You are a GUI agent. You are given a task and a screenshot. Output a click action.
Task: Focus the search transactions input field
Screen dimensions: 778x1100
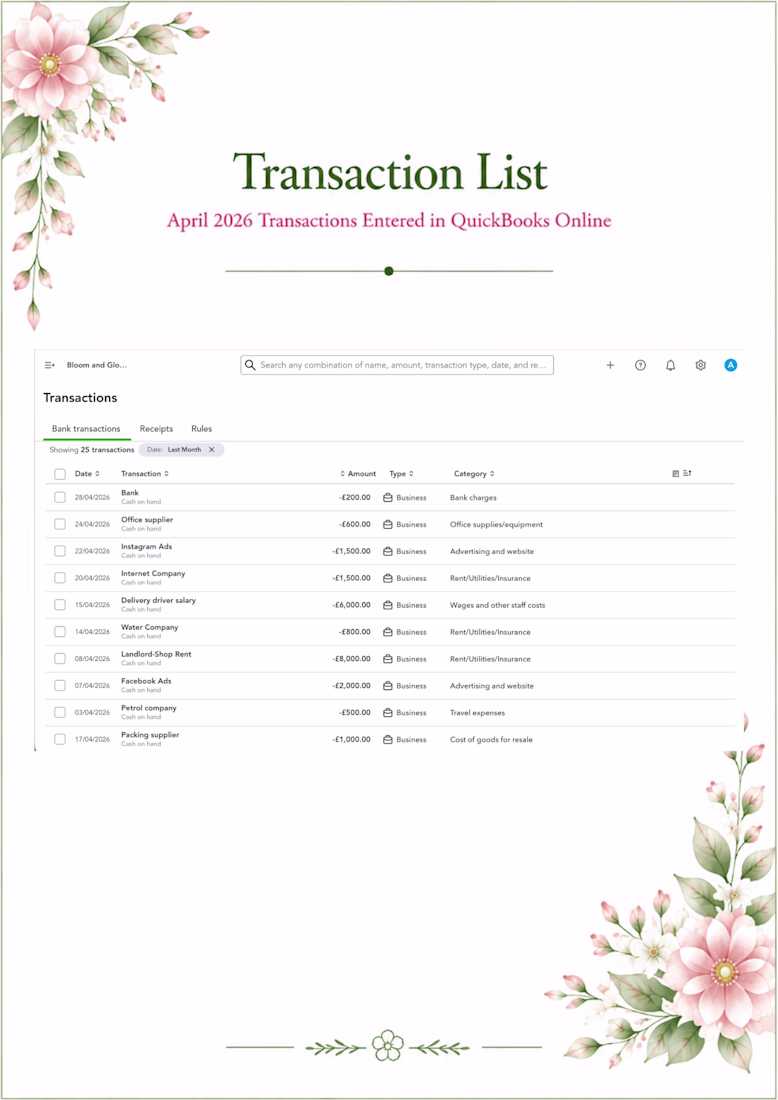[x=397, y=365]
